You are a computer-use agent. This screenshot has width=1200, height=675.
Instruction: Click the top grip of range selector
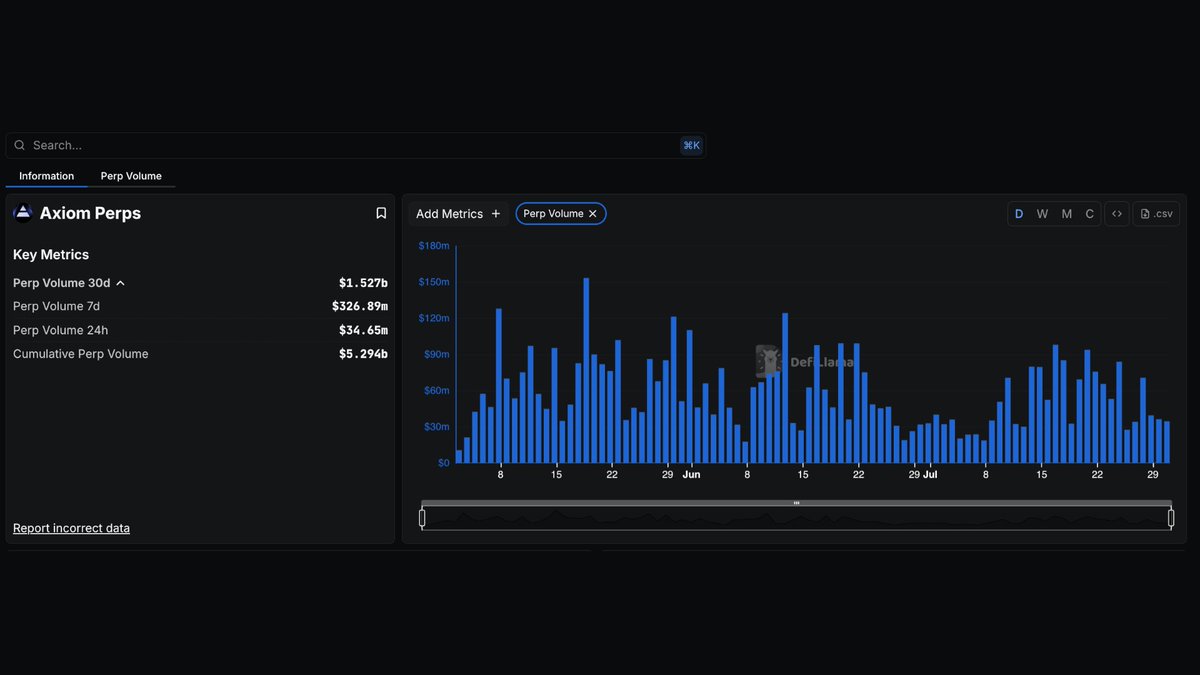click(796, 503)
